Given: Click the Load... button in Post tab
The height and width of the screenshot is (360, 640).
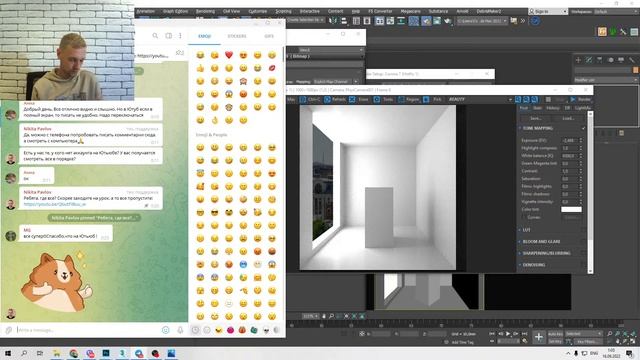Looking at the screenshot, I should point(569,118).
